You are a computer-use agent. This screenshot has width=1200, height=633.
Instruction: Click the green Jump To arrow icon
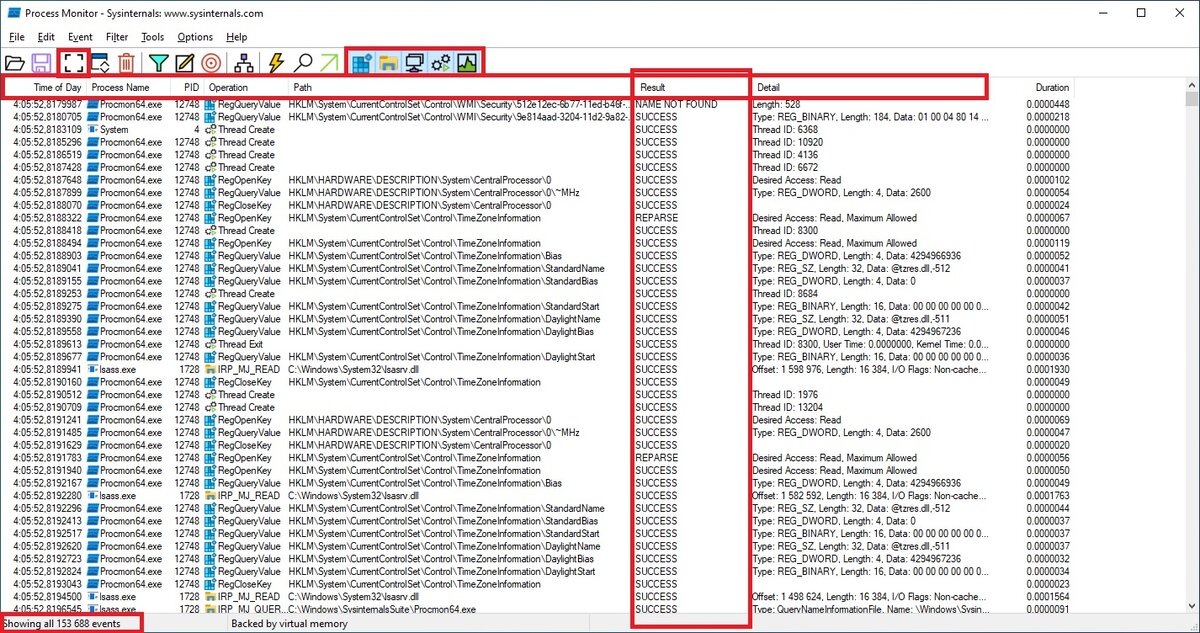(329, 63)
